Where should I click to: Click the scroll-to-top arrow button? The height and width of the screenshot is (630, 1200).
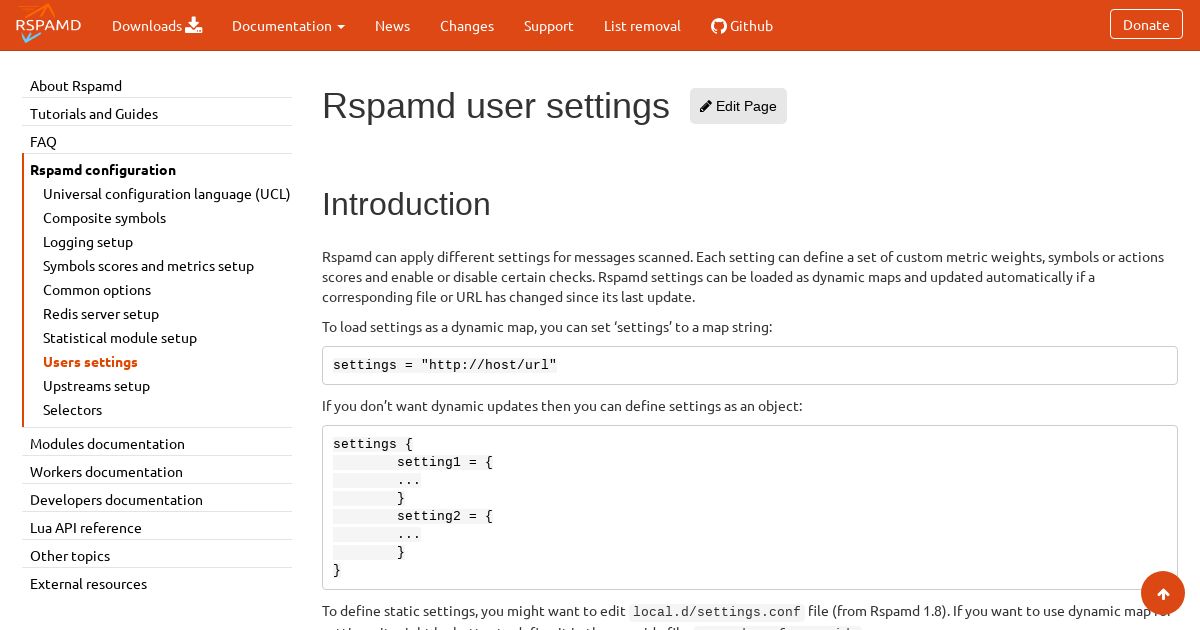click(x=1163, y=594)
